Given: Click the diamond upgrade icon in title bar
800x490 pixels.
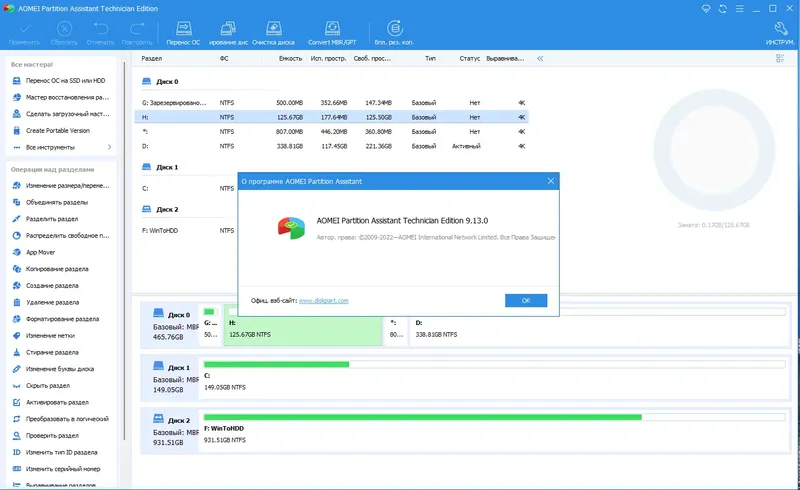Looking at the screenshot, I should 706,9.
